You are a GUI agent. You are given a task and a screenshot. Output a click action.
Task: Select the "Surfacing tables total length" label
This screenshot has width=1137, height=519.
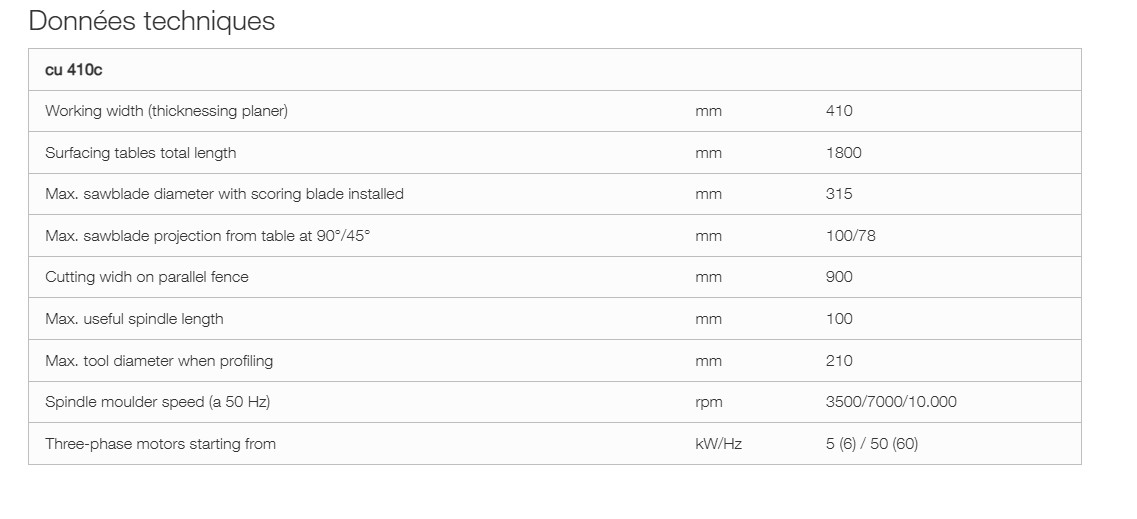[x=140, y=153]
